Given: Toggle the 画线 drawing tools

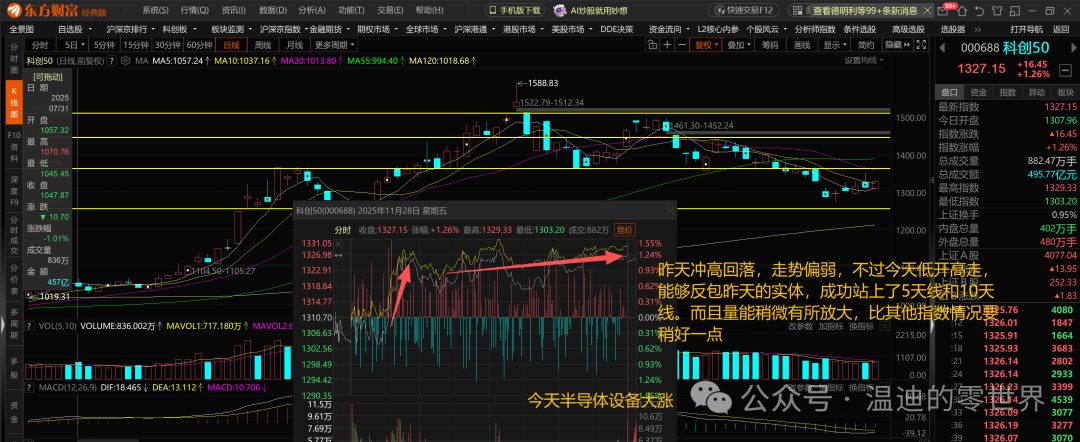Looking at the screenshot, I should pyautogui.click(x=802, y=45).
